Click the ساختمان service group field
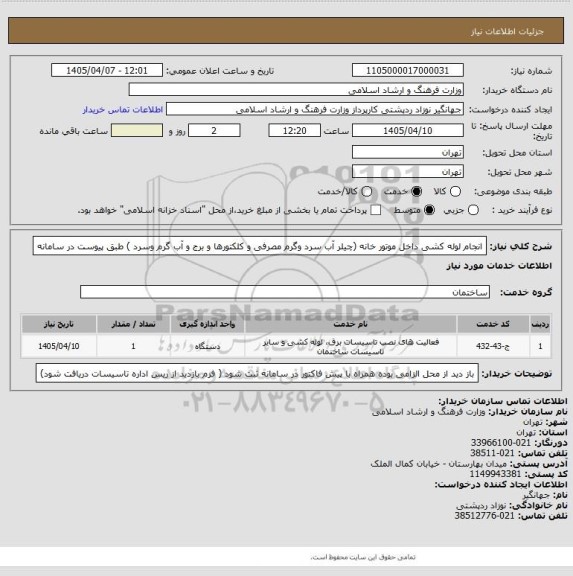 pos(285,292)
